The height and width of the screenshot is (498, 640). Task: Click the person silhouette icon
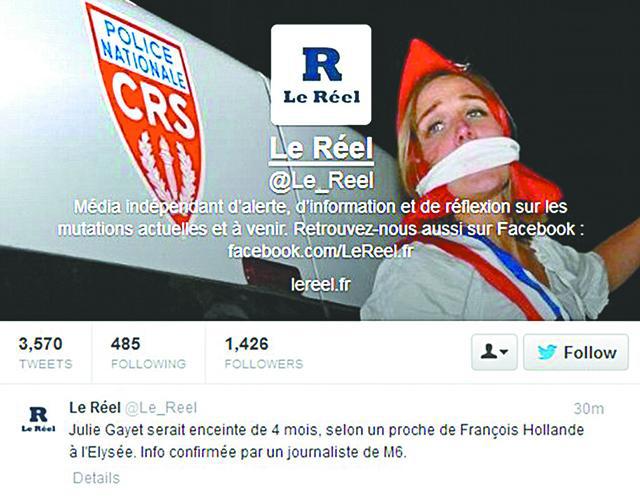[488, 352]
